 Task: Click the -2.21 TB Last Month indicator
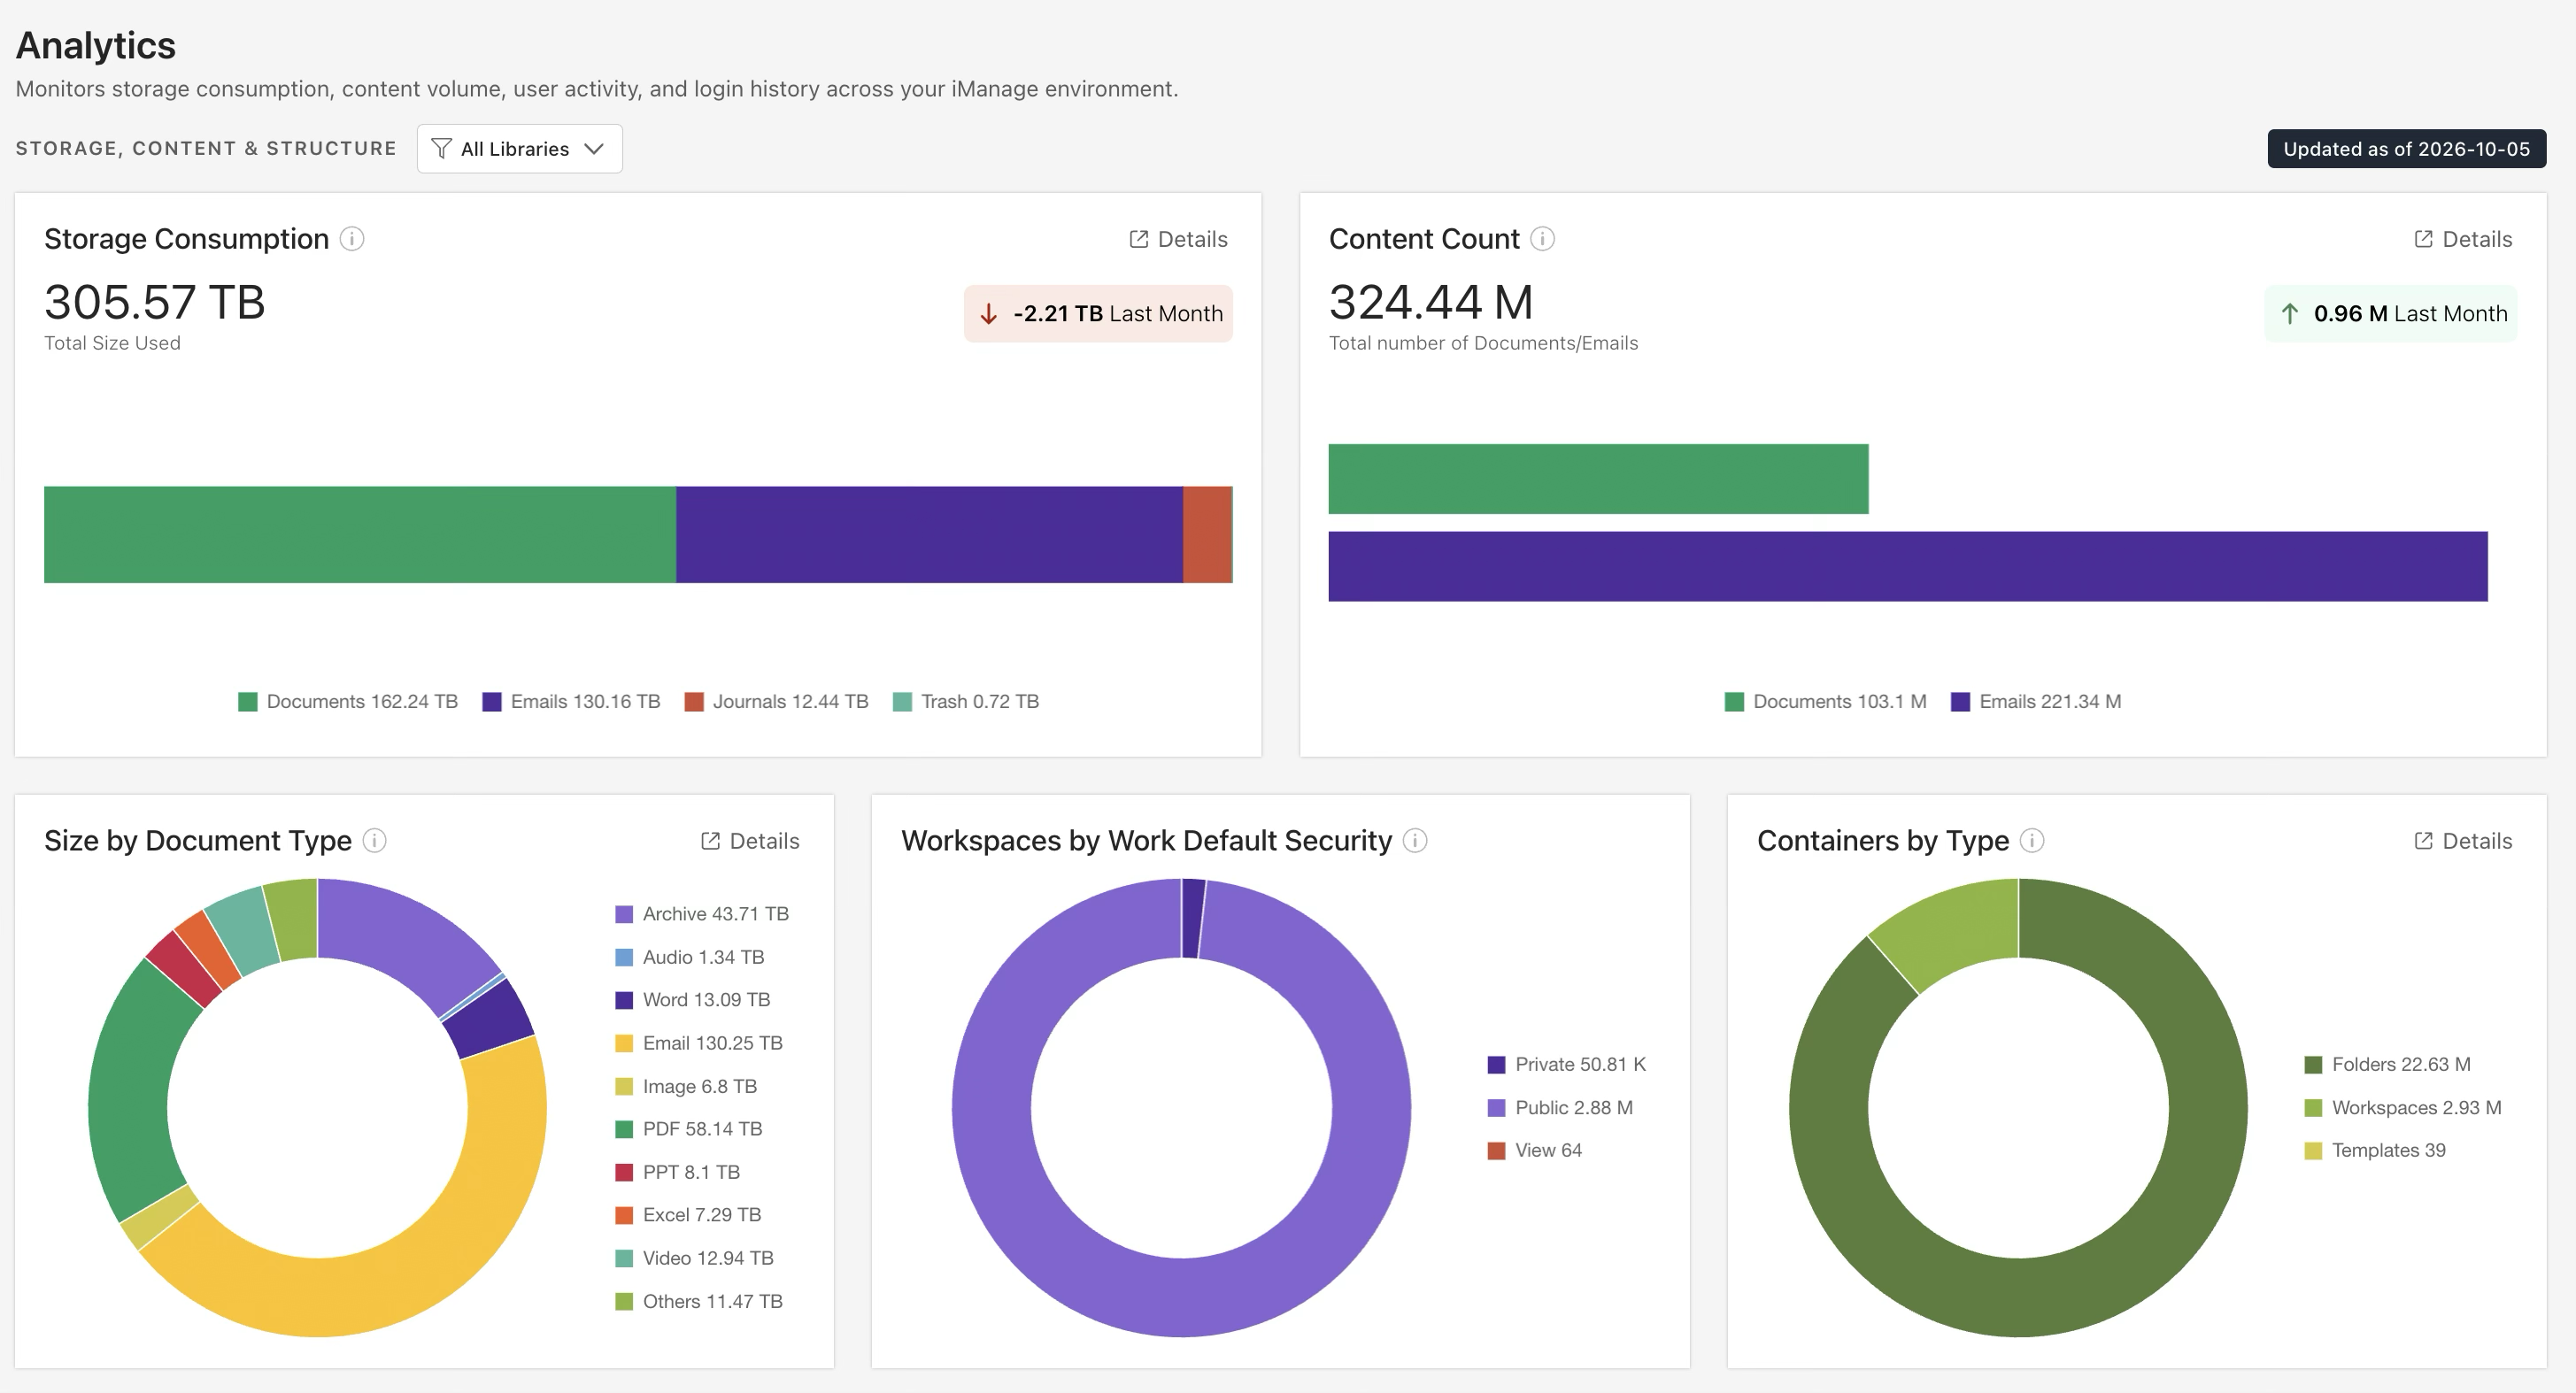(1098, 314)
